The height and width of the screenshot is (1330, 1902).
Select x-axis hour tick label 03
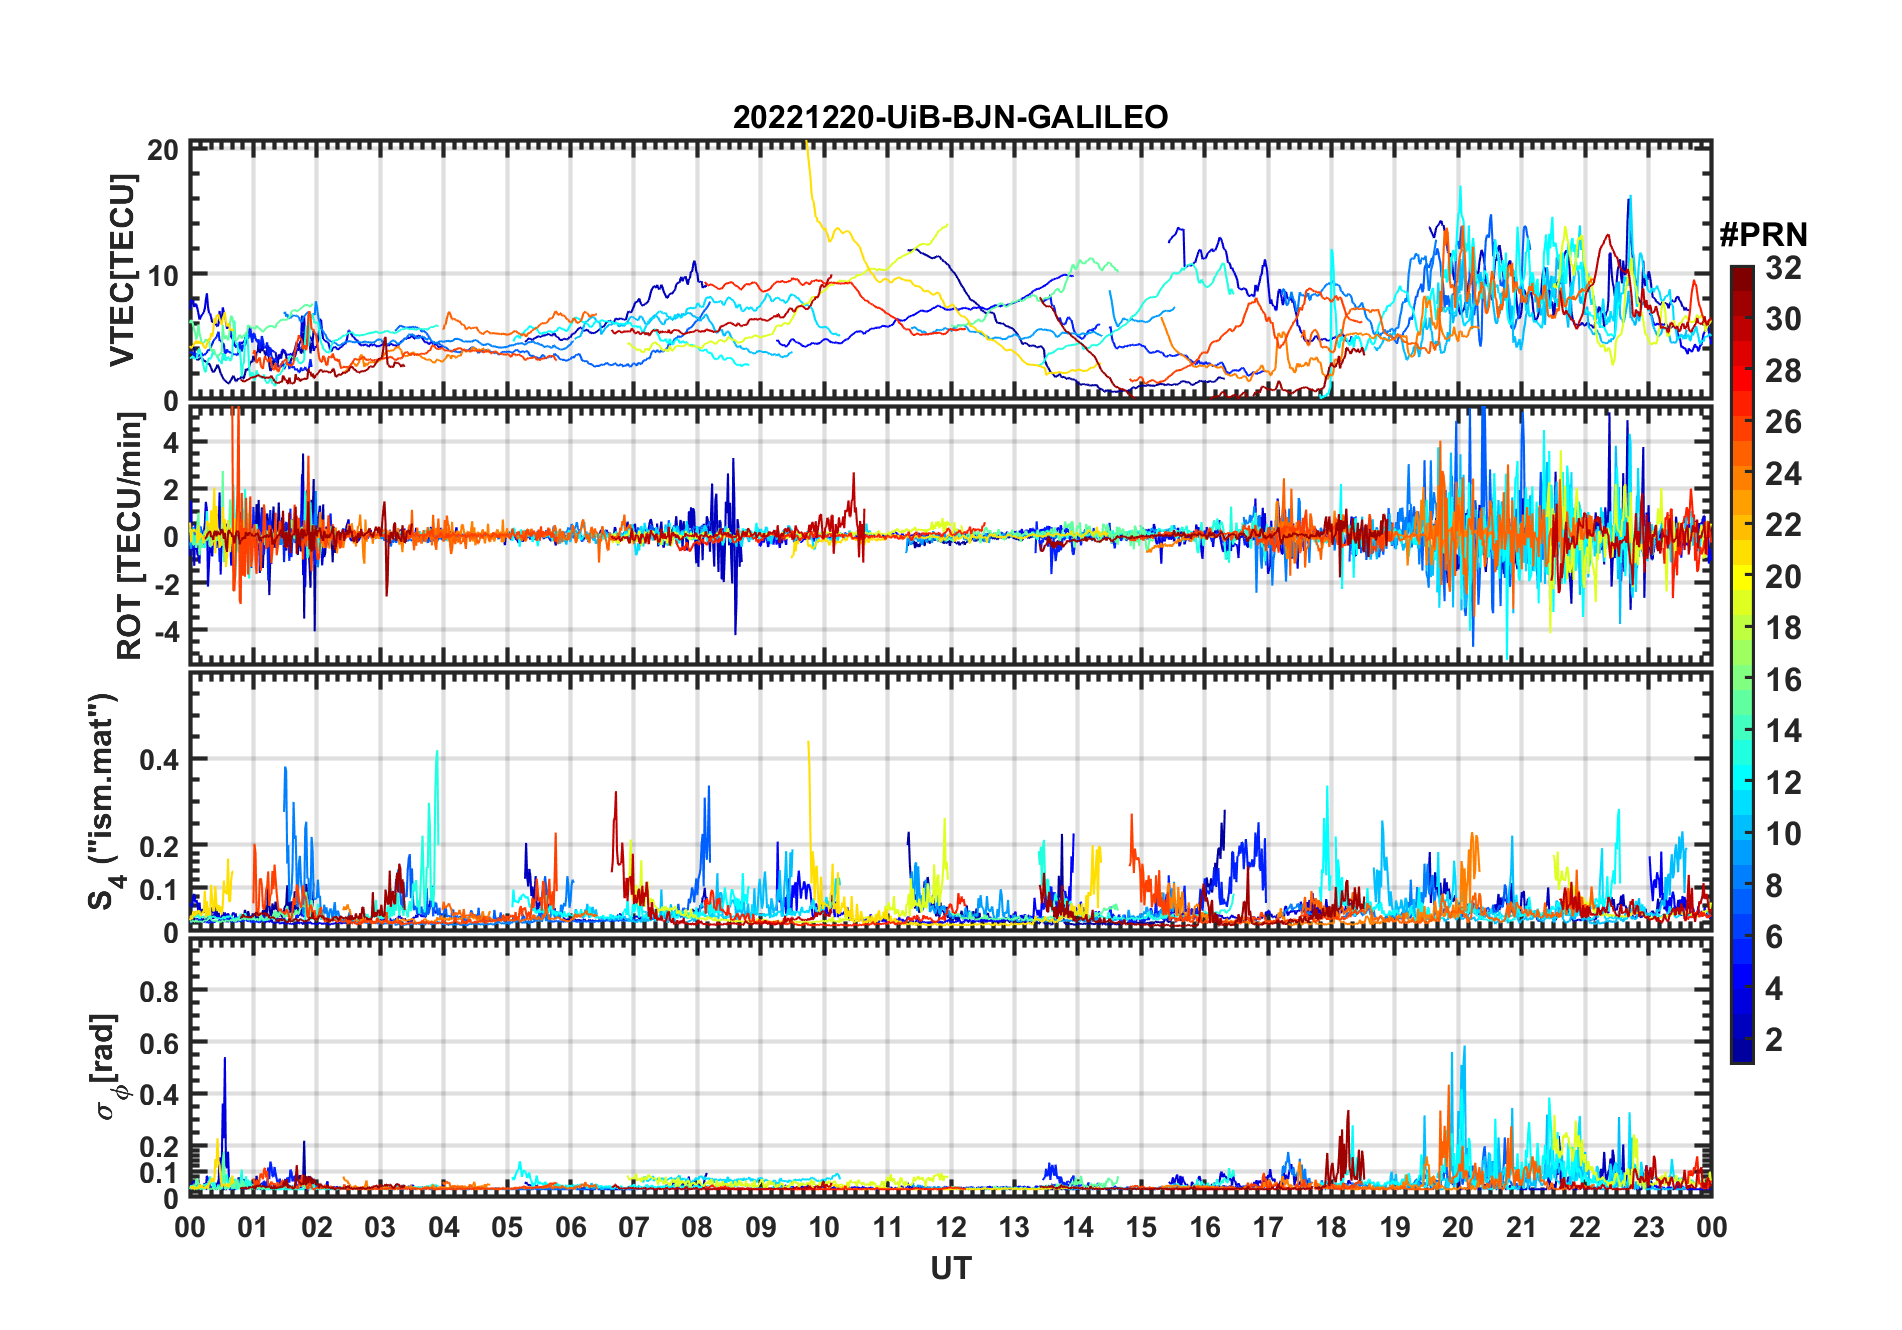[380, 1227]
